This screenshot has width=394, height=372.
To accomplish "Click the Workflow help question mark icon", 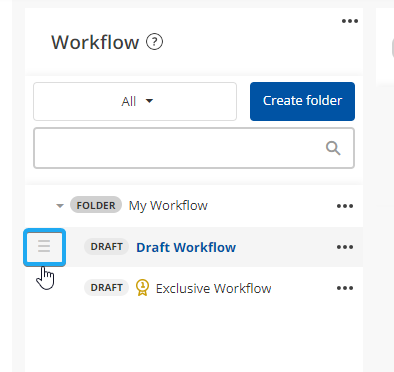I will 154,42.
